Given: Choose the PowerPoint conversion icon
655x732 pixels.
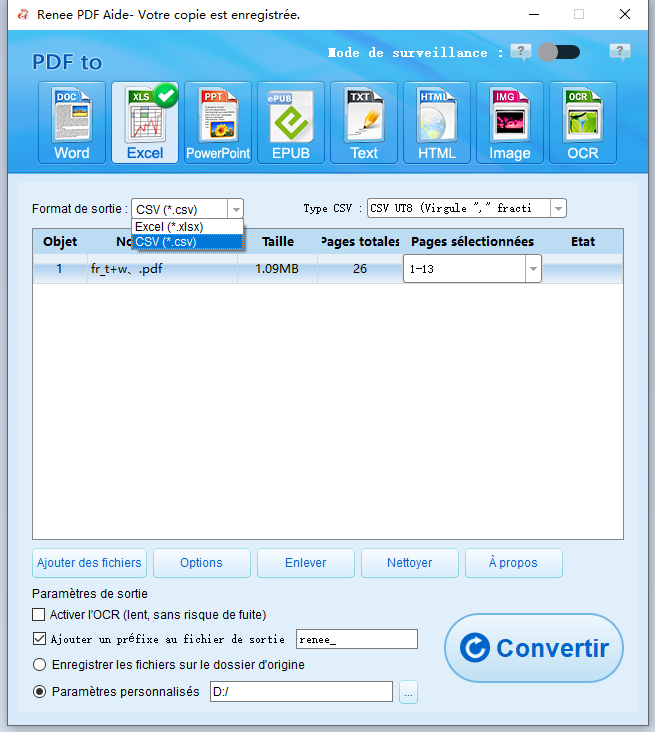Looking at the screenshot, I should (218, 123).
